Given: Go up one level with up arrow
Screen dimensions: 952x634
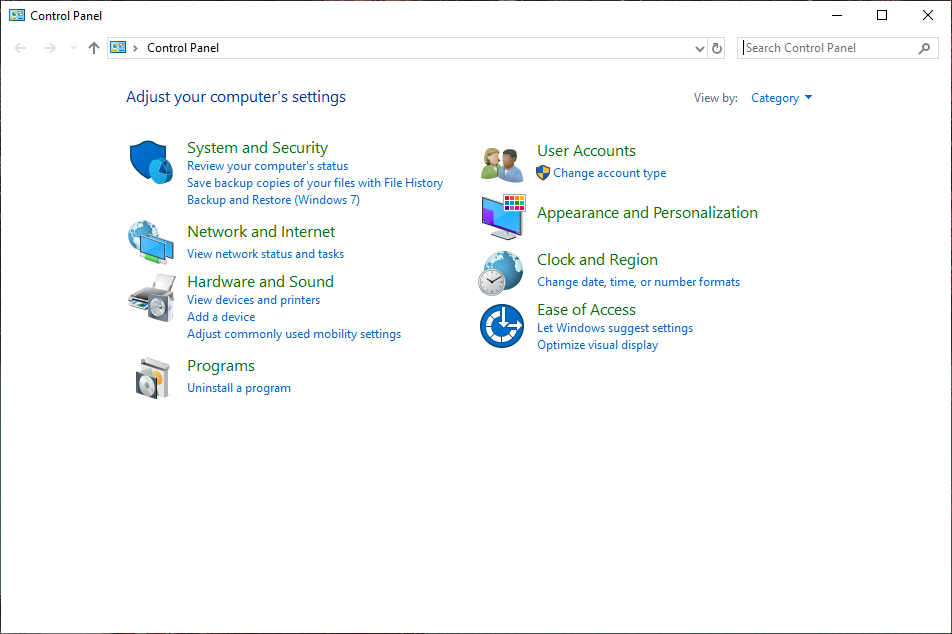Looking at the screenshot, I should (x=94, y=48).
